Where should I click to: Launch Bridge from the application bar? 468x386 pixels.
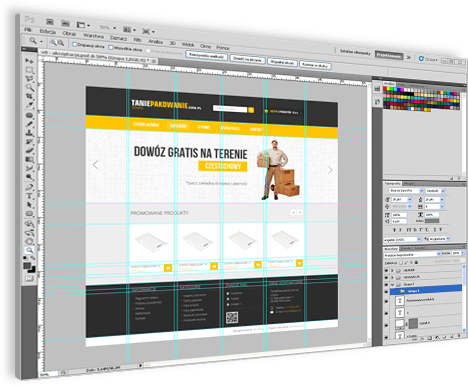[x=50, y=22]
